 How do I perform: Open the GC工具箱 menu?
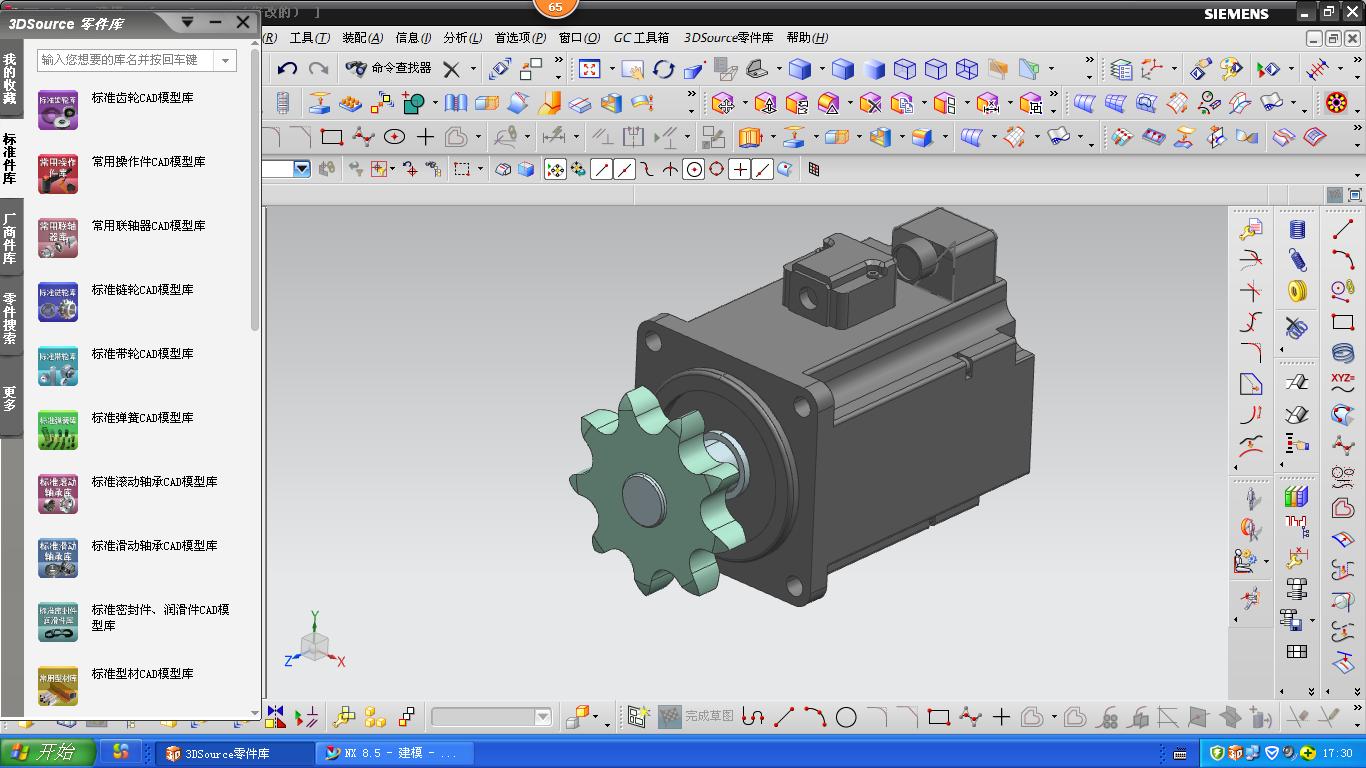[641, 38]
